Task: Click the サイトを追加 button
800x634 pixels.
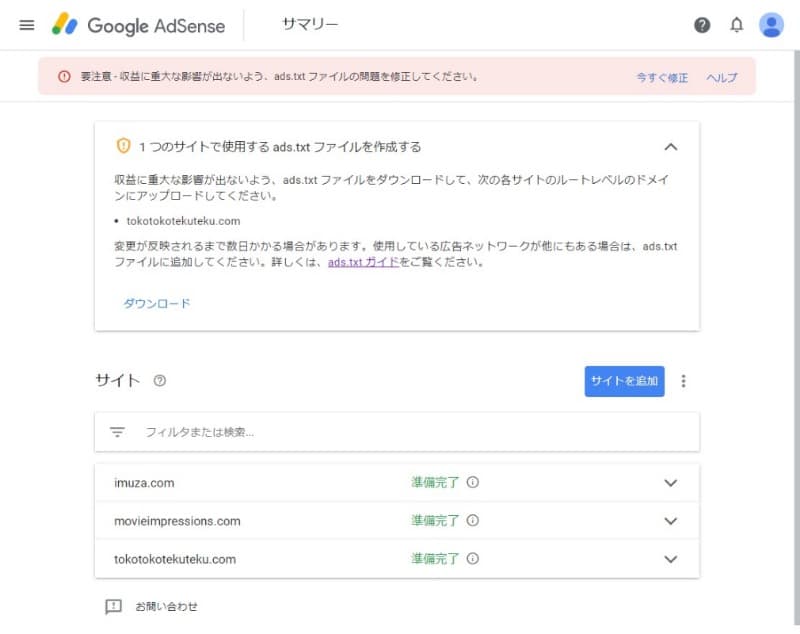Action: coord(624,381)
